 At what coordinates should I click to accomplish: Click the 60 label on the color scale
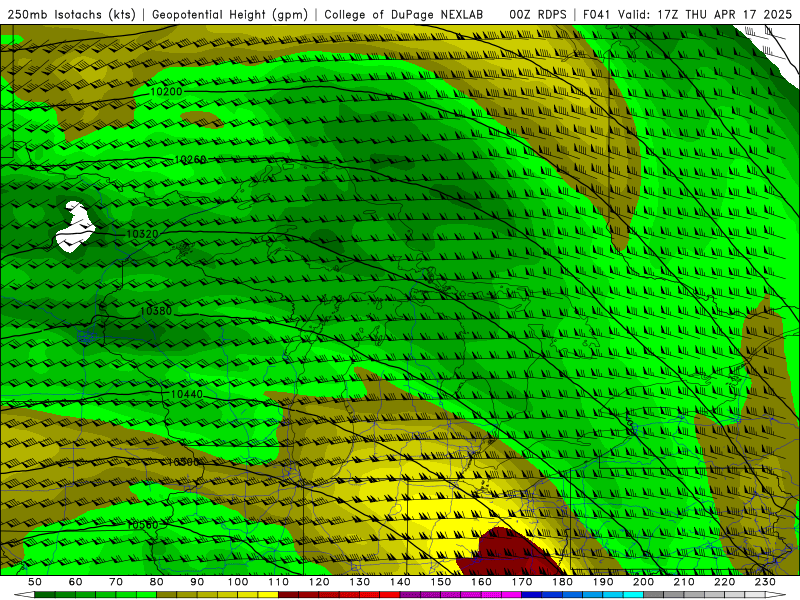[x=76, y=582]
